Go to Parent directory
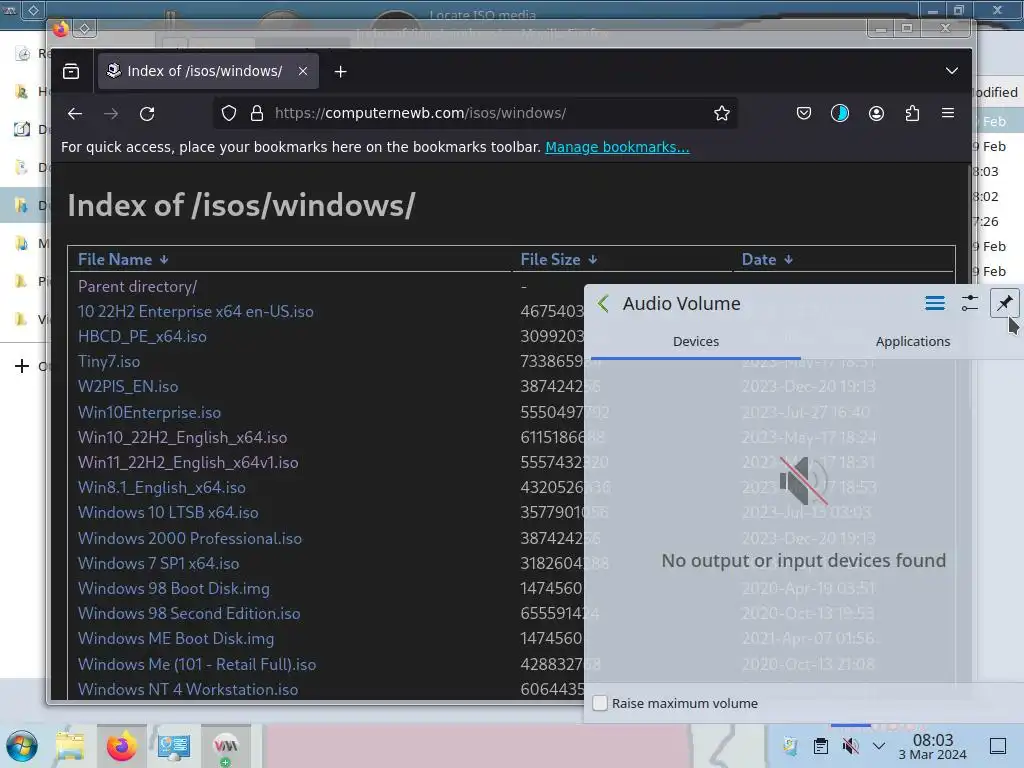 click(x=137, y=287)
